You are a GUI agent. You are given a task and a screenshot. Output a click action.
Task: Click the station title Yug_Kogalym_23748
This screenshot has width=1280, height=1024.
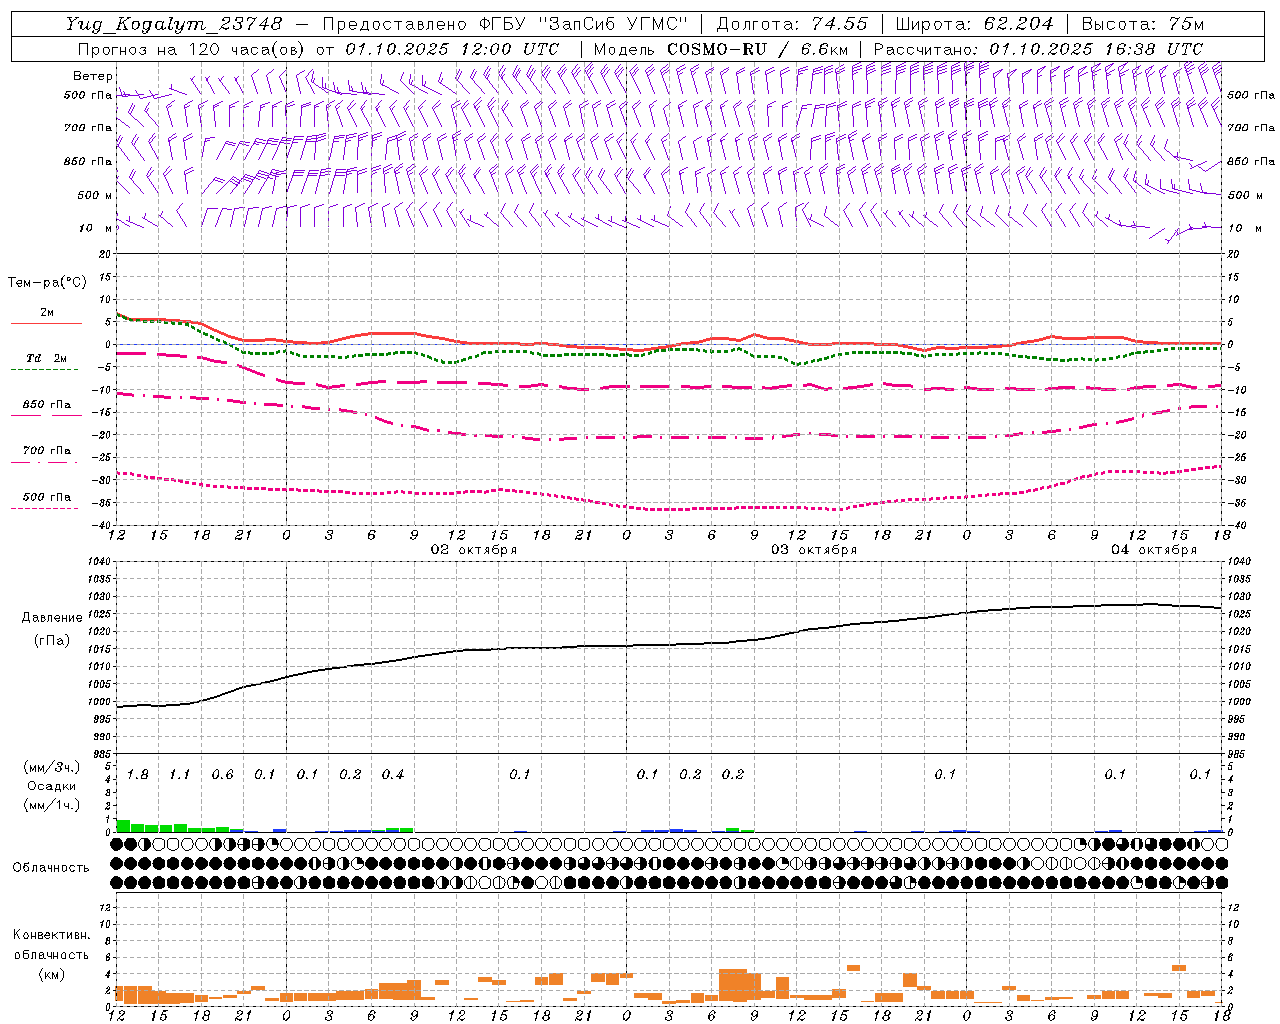(174, 24)
